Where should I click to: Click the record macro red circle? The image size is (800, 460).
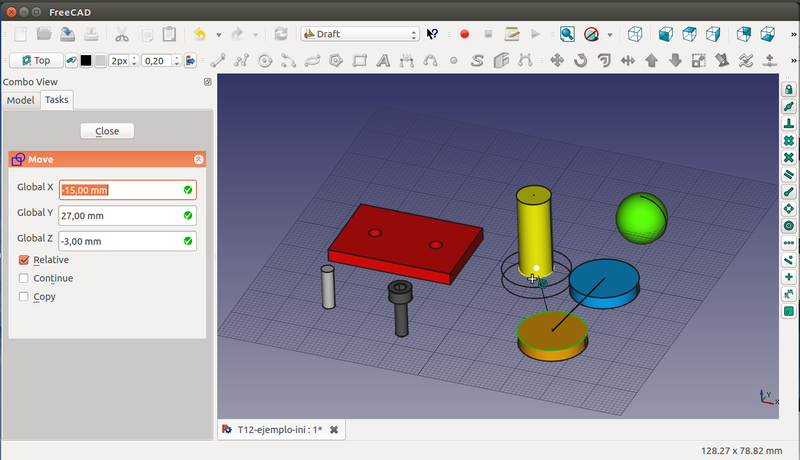coord(465,34)
